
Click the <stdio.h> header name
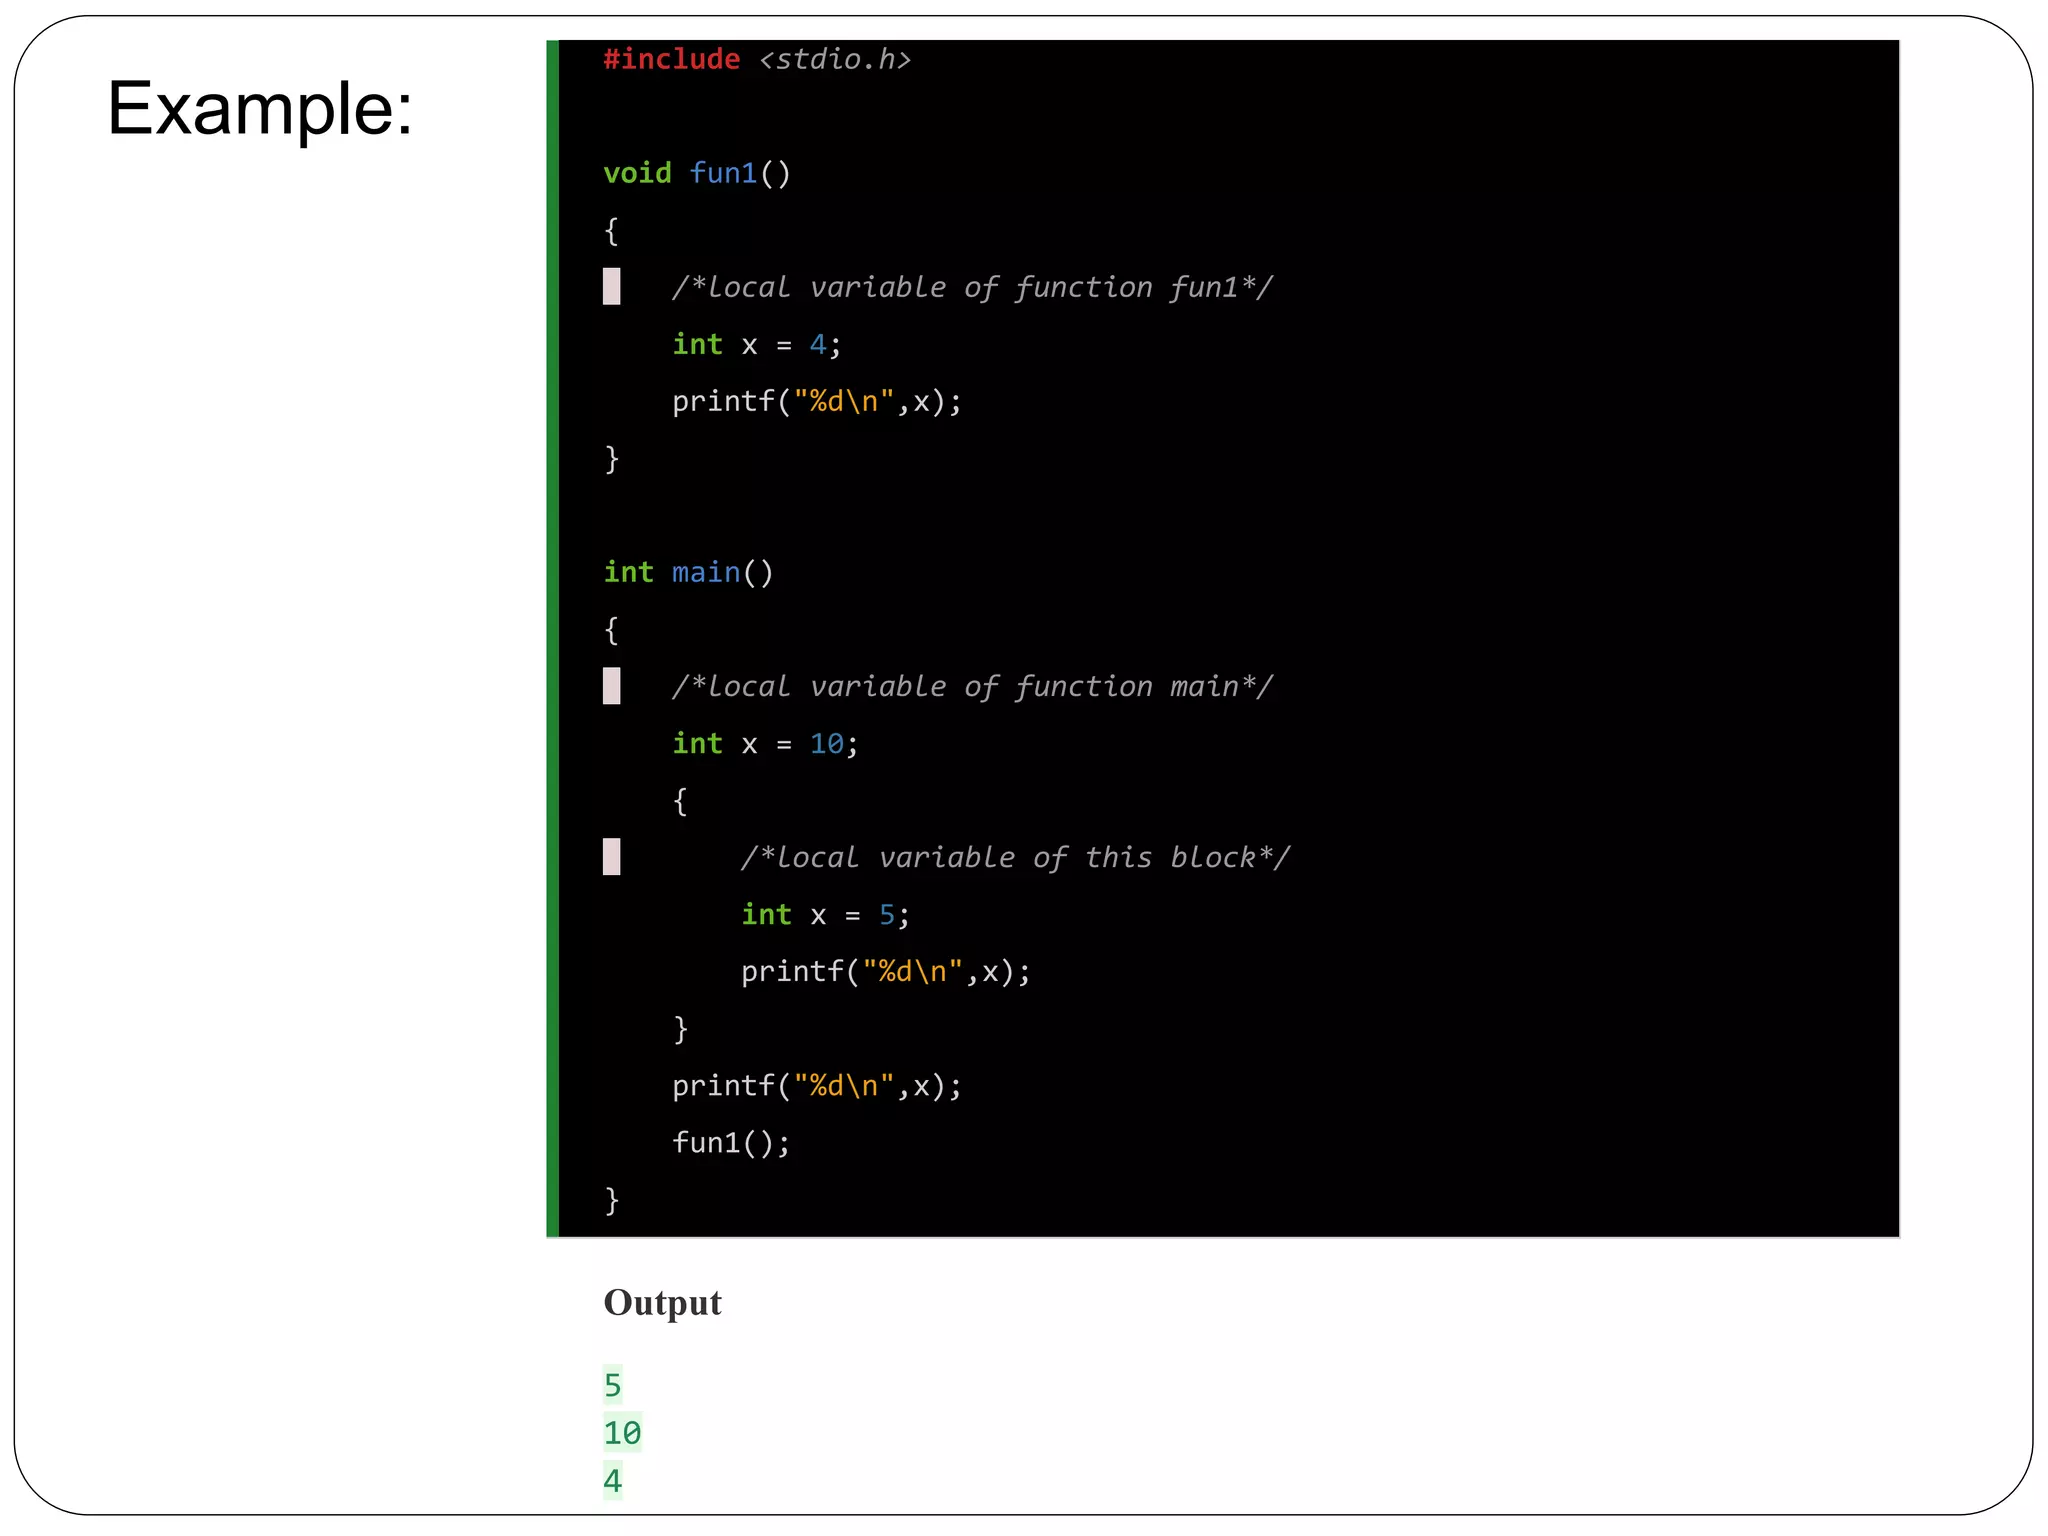(x=835, y=60)
